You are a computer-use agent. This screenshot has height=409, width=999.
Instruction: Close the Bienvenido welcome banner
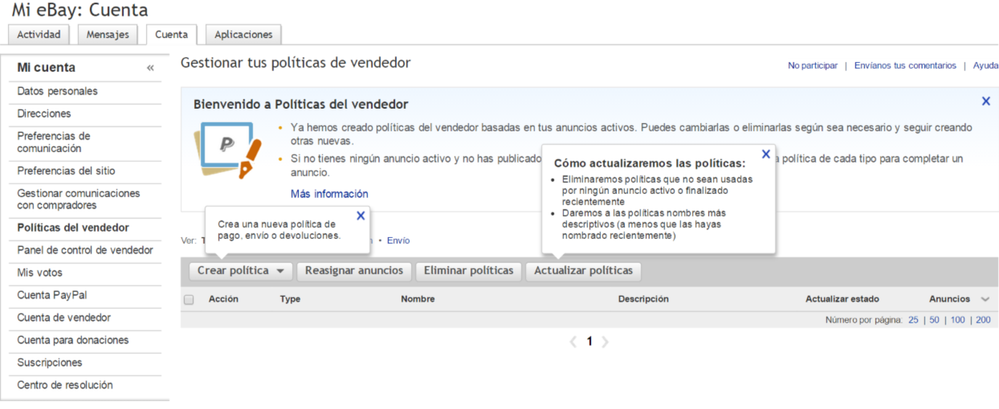point(986,101)
